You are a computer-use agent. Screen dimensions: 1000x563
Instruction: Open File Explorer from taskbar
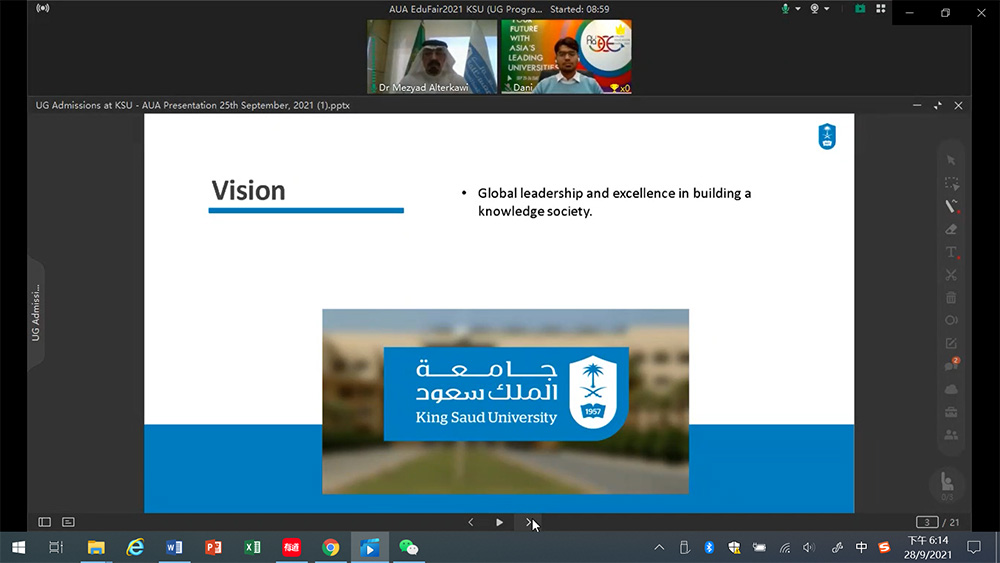[x=96, y=547]
